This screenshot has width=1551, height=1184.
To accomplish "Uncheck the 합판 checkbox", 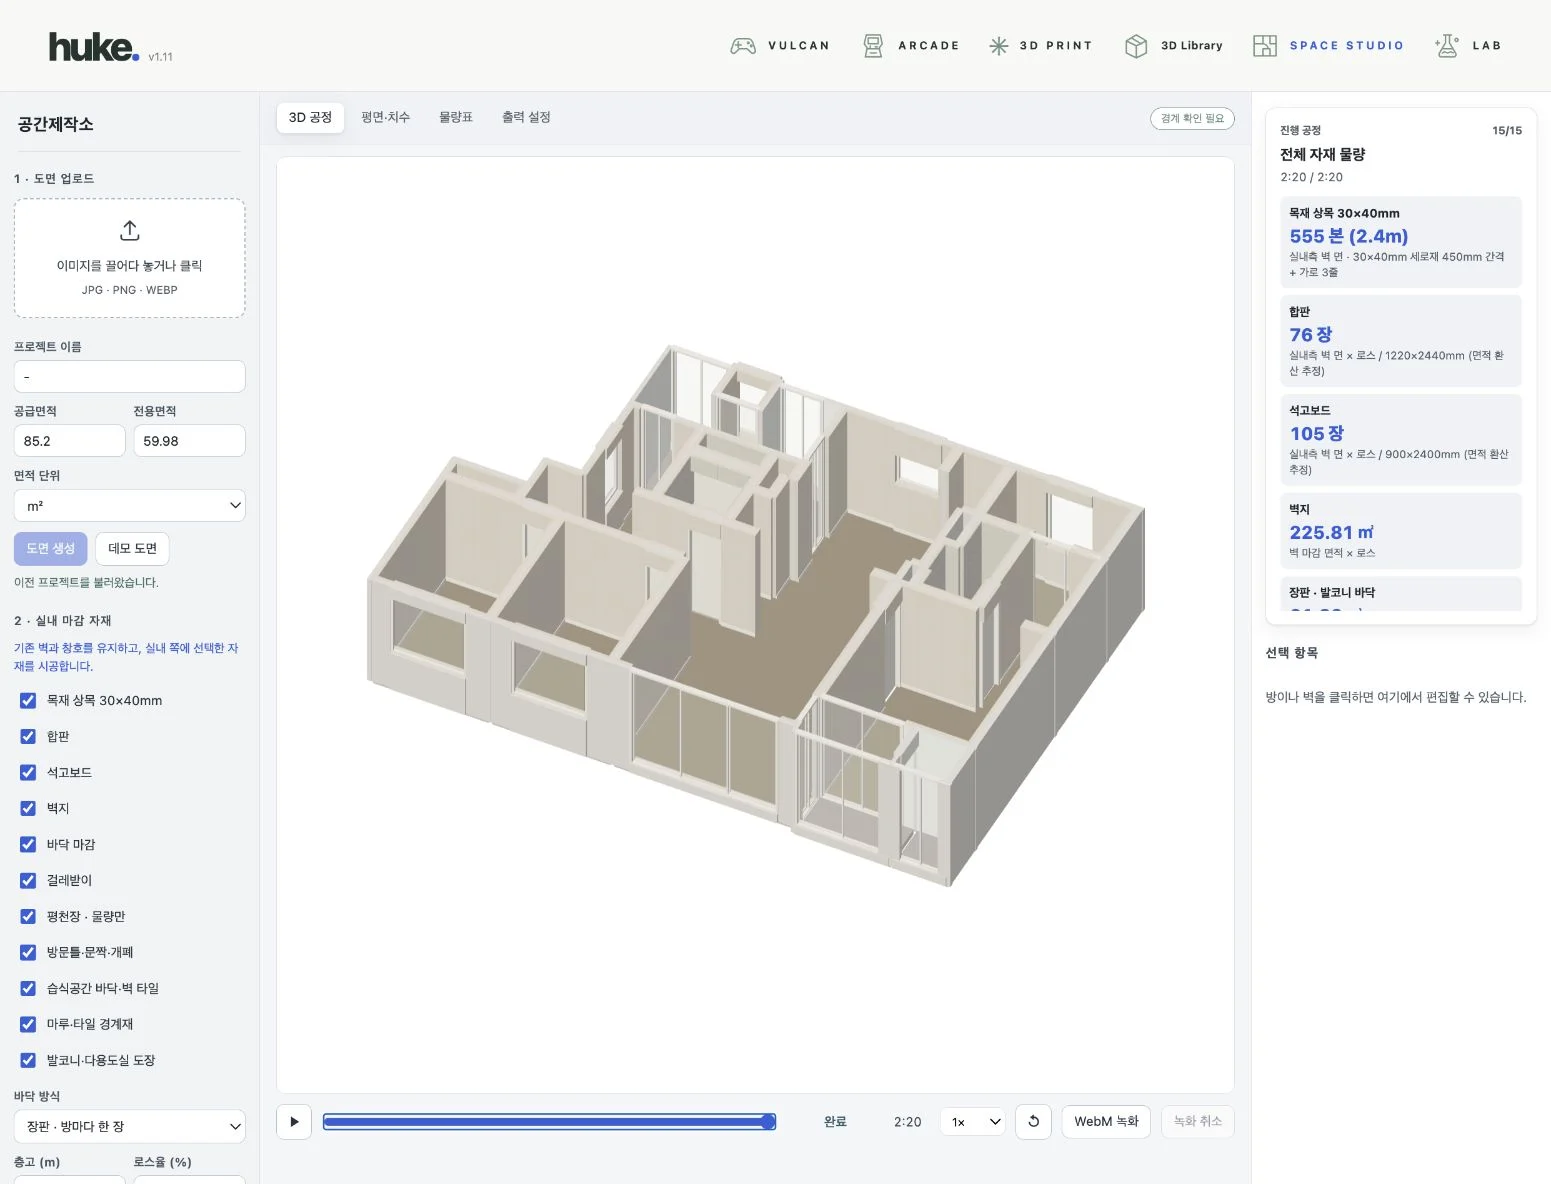I will point(28,737).
